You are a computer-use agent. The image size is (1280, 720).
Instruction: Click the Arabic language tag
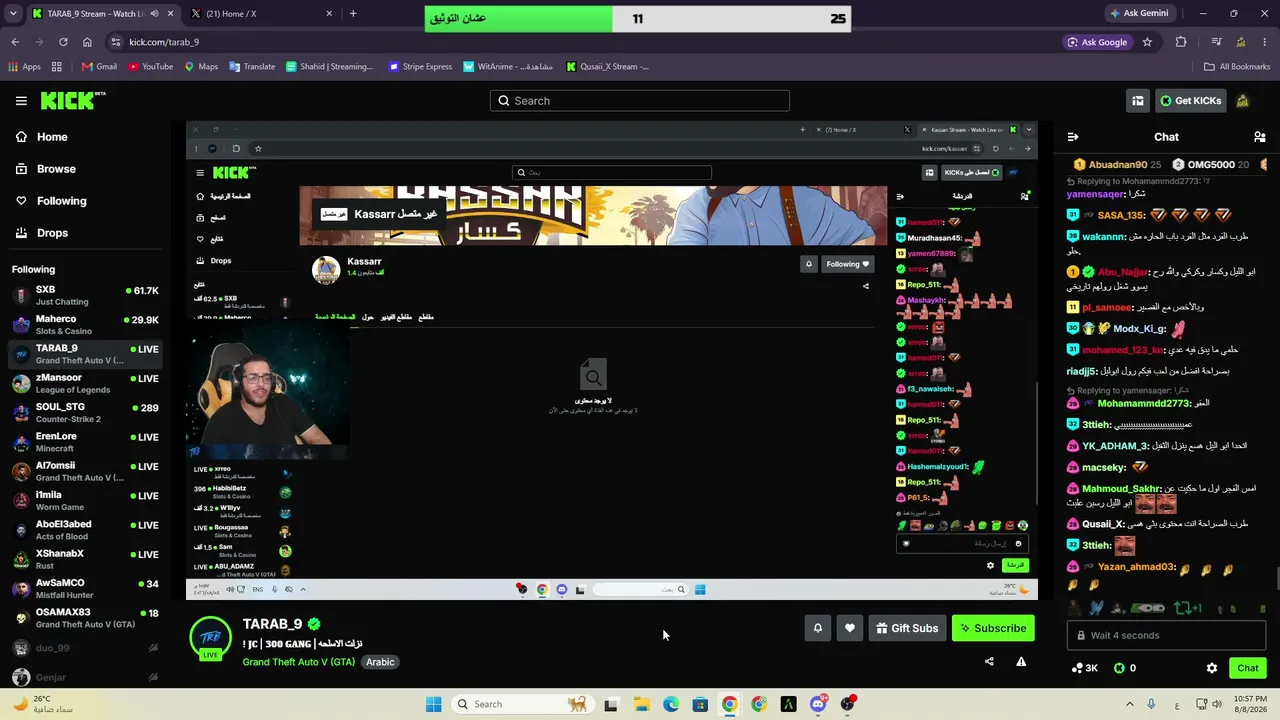click(380, 662)
